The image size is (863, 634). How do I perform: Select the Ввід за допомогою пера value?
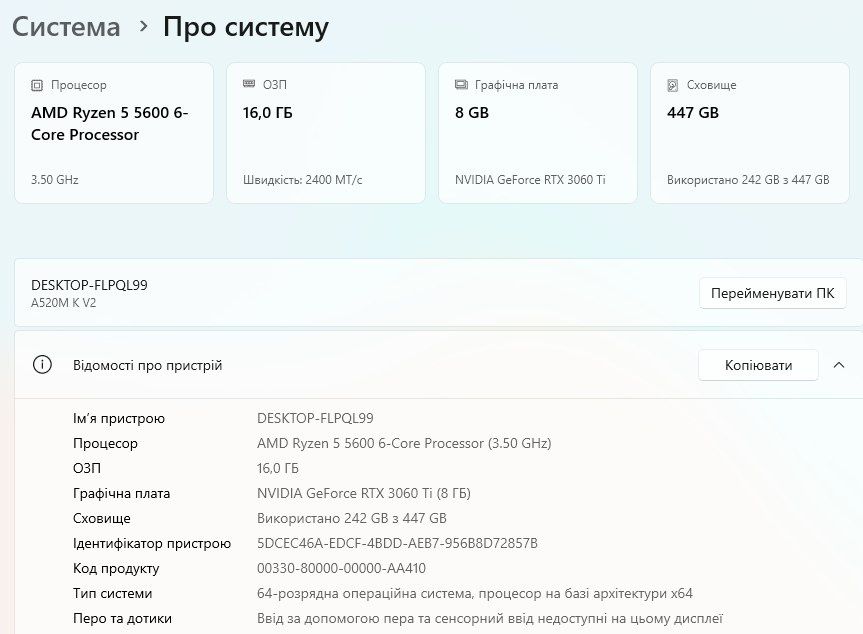click(x=490, y=619)
